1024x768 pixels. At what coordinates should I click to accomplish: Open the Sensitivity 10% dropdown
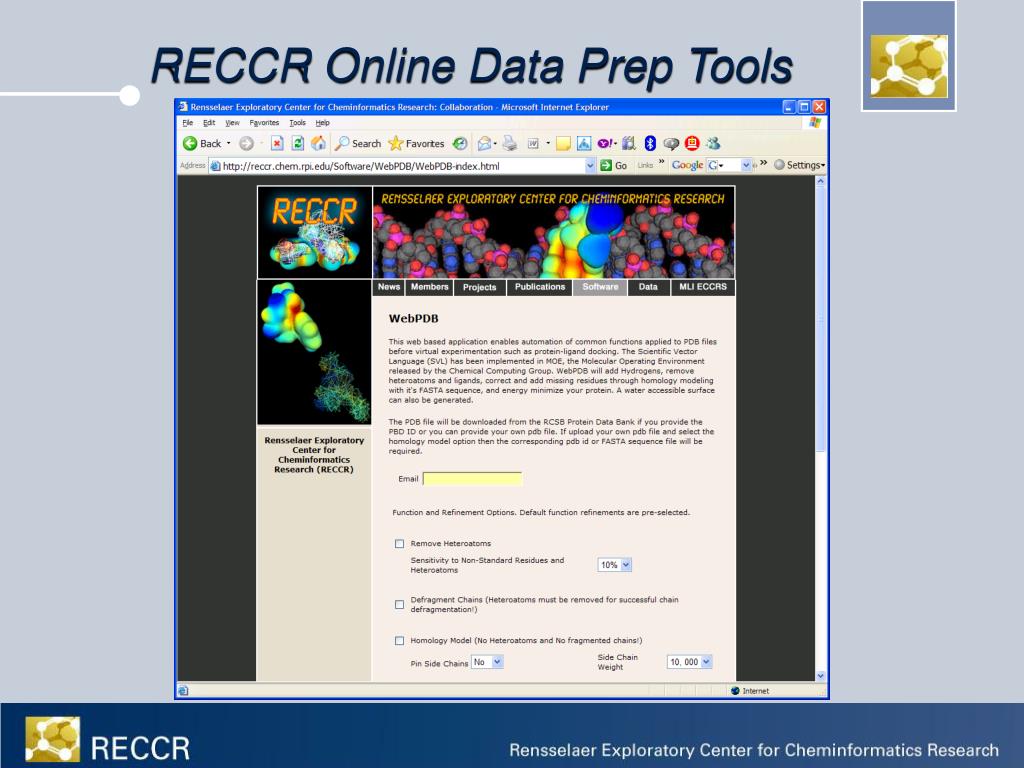click(615, 565)
